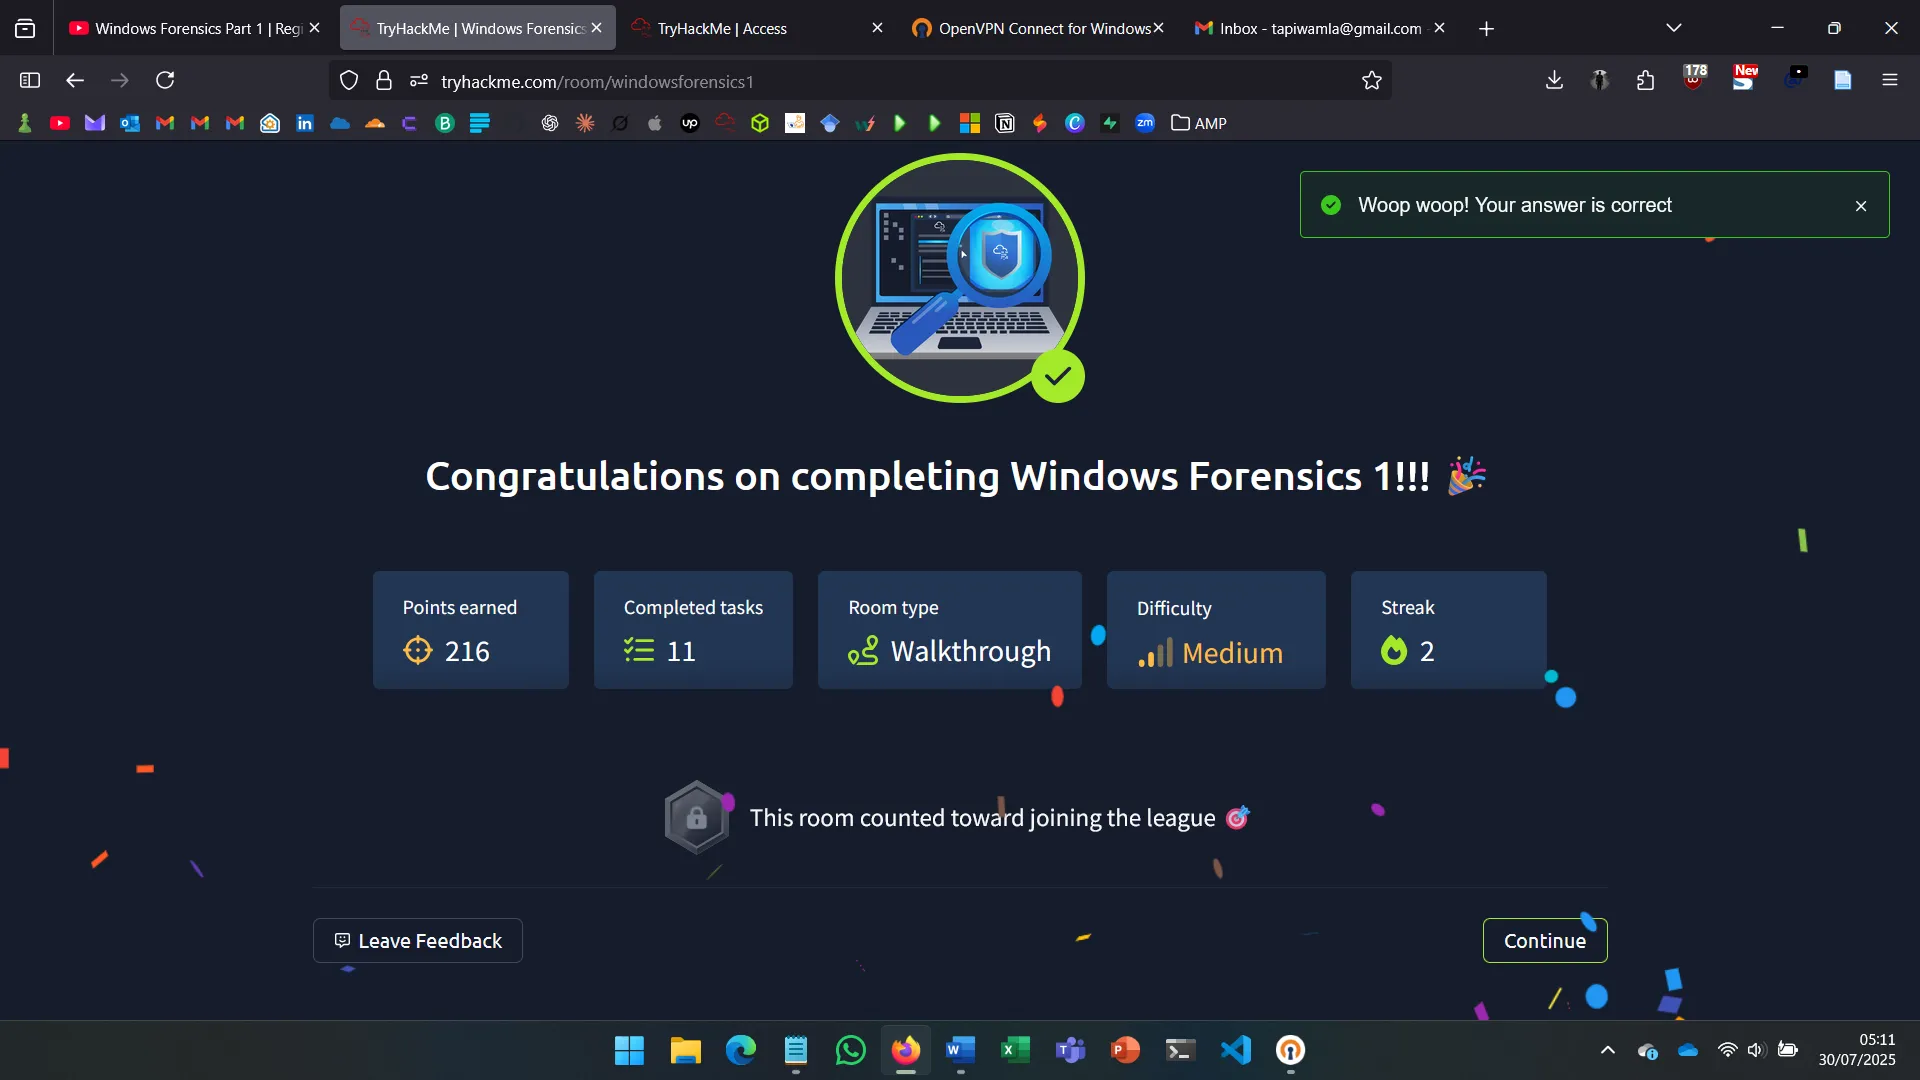
Task: Dismiss the answer is correct notification
Action: (x=1860, y=206)
